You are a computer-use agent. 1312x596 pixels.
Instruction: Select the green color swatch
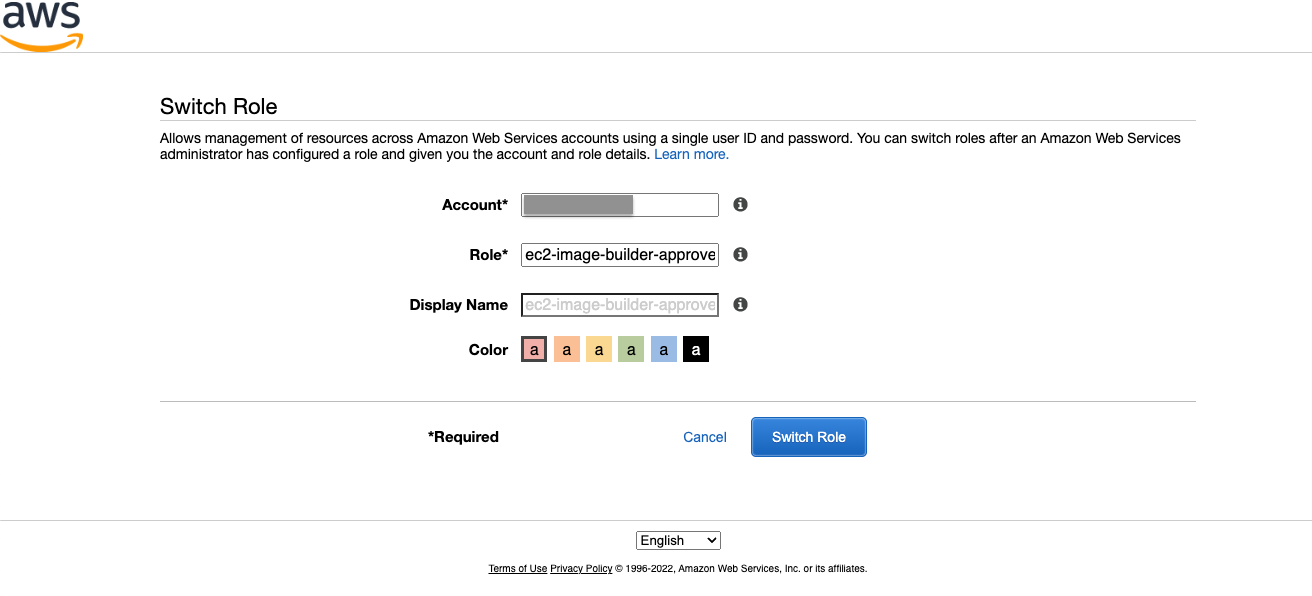point(631,349)
